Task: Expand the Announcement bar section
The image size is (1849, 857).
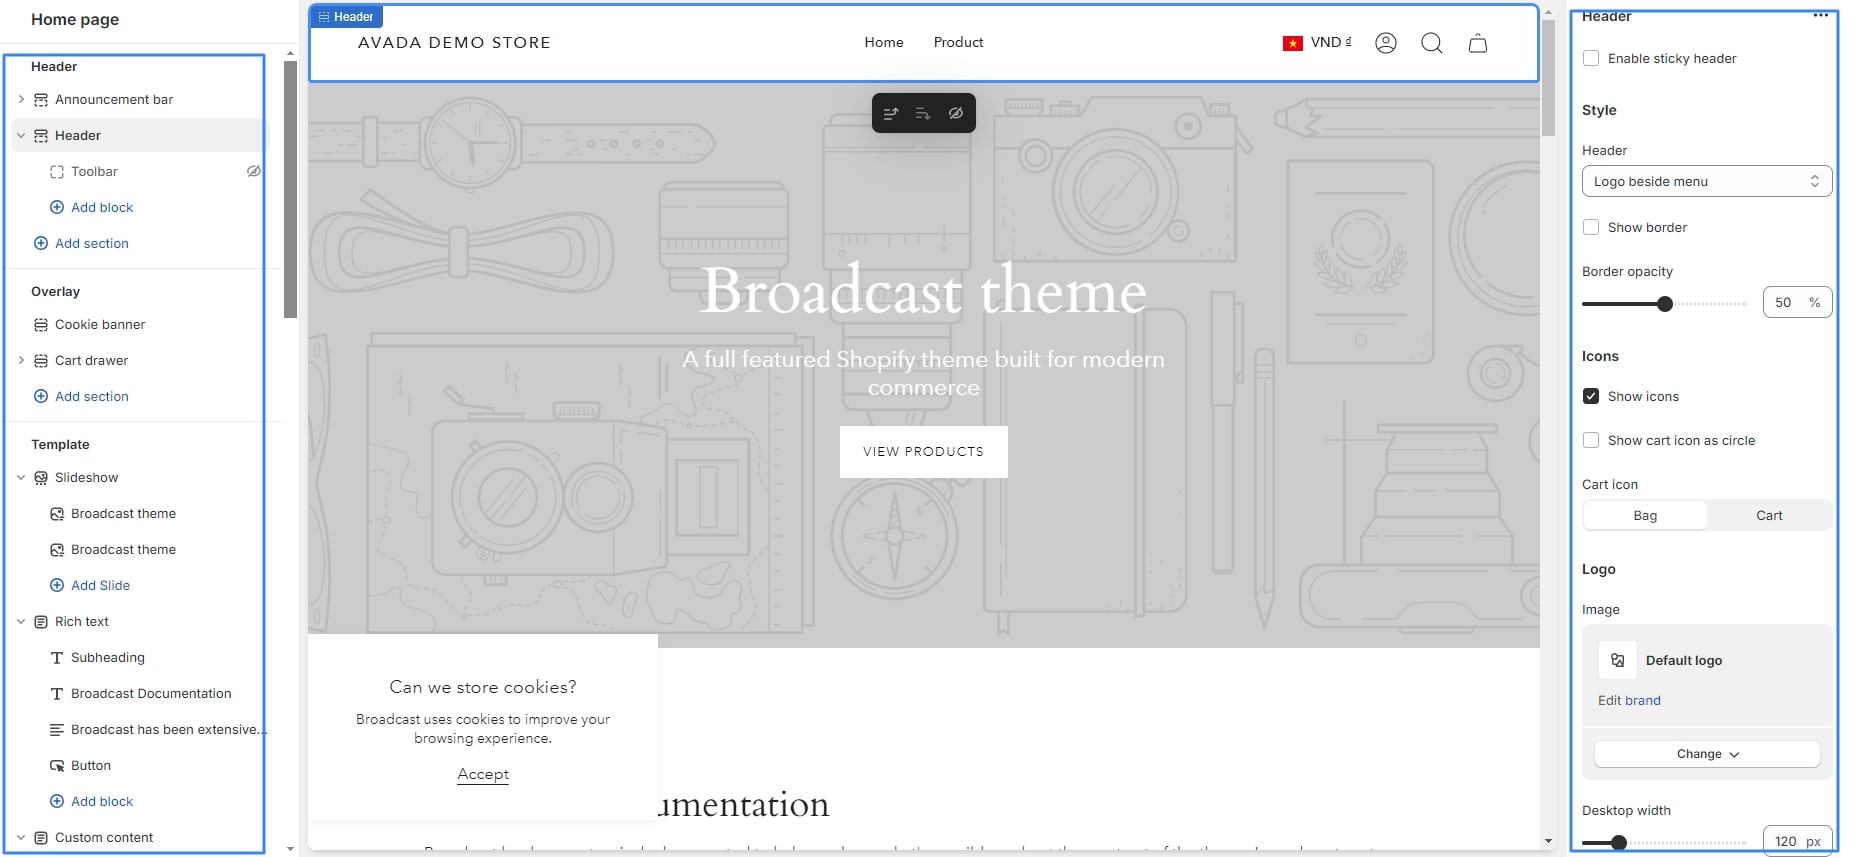Action: 21,99
